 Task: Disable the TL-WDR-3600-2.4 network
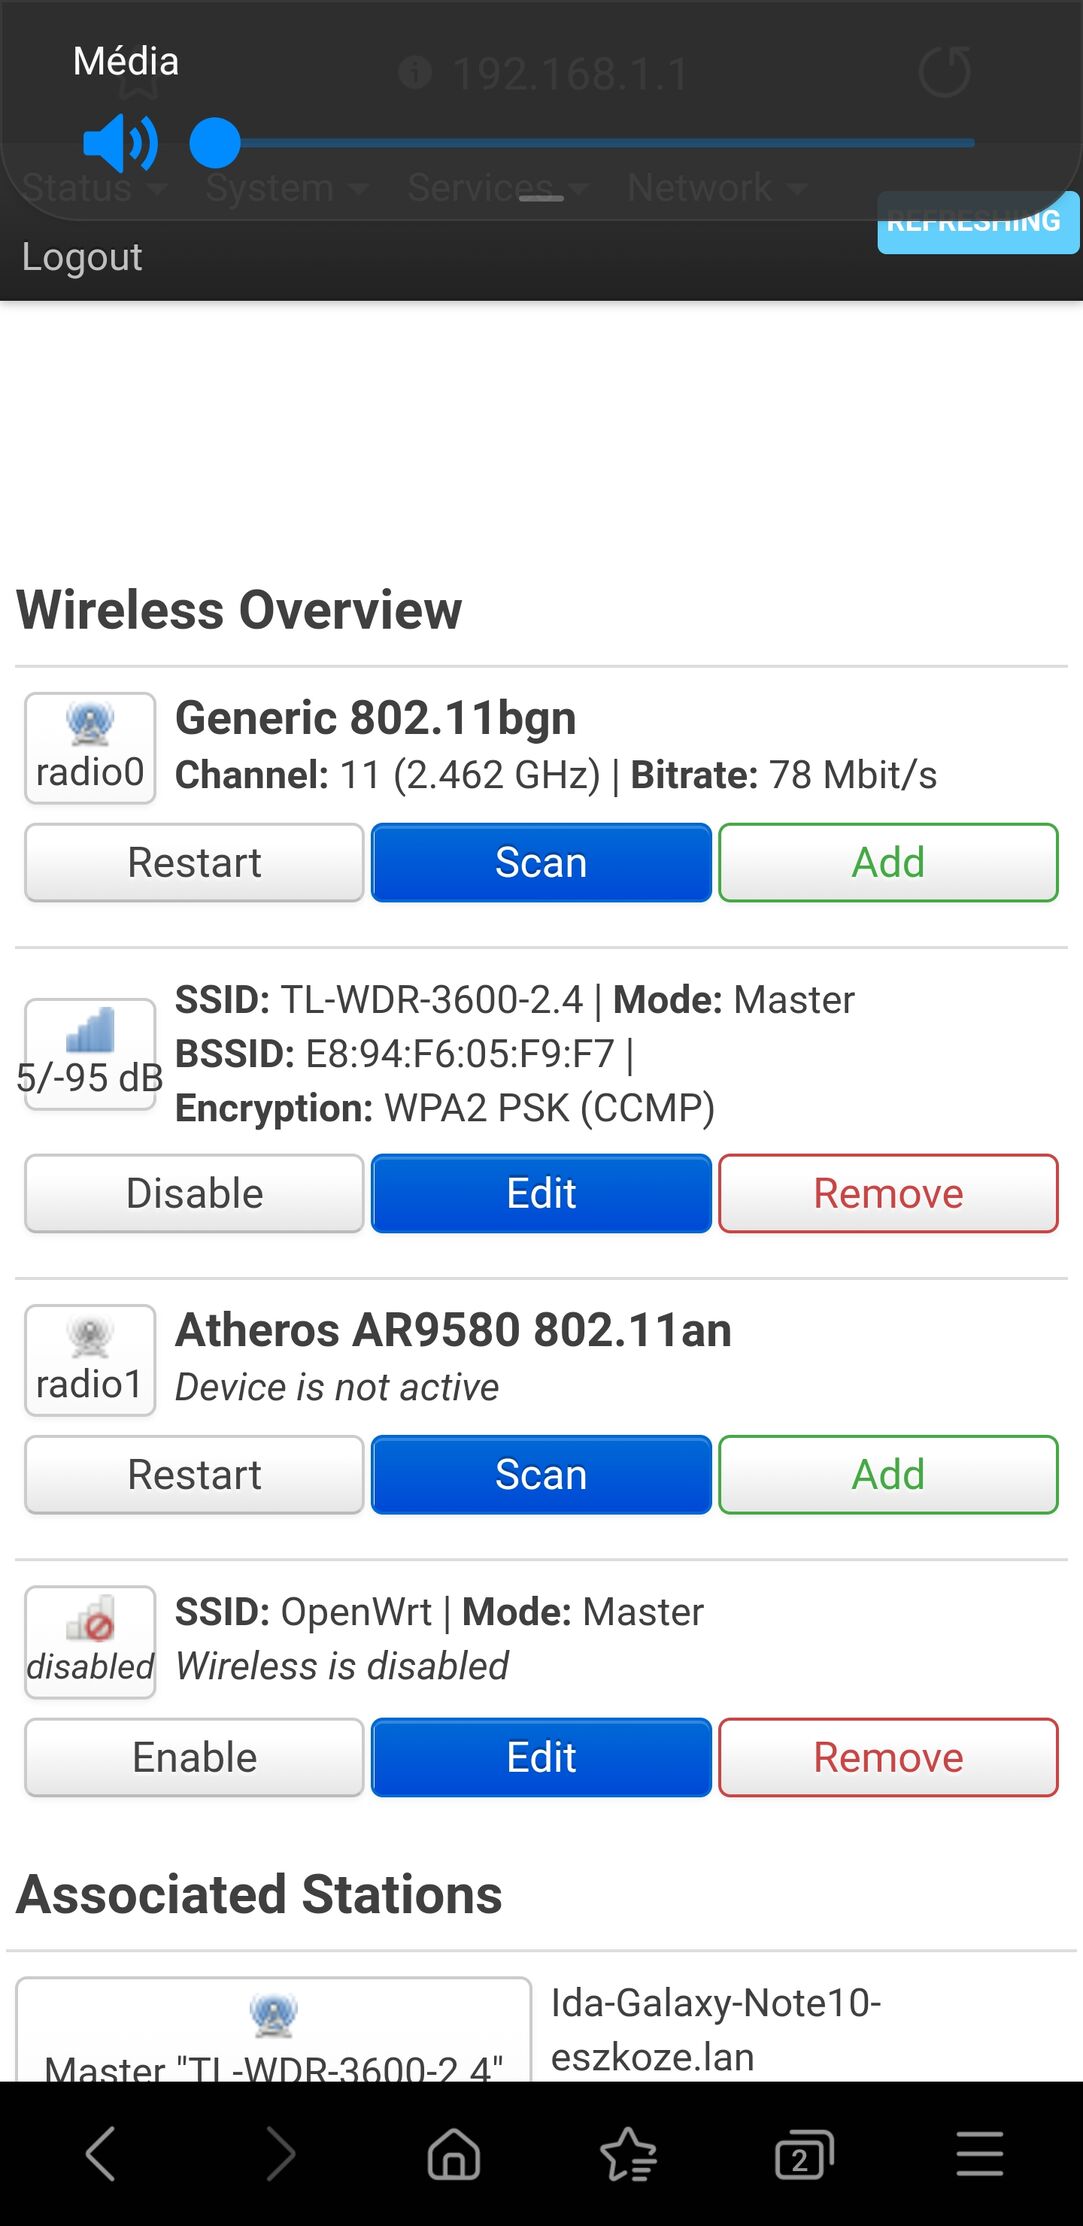[194, 1193]
